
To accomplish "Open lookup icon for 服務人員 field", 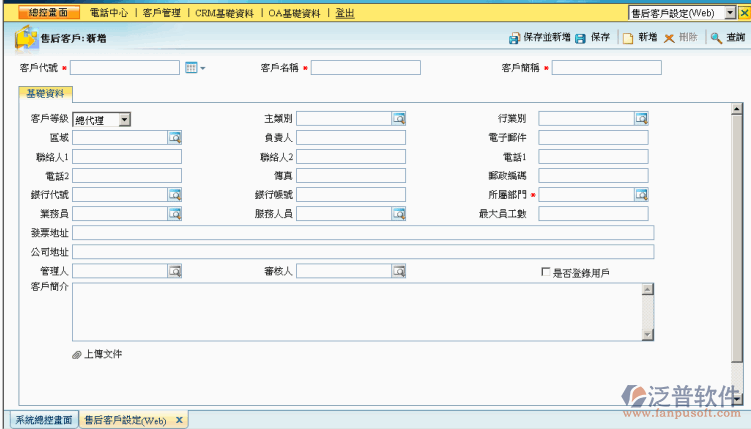I will click(x=399, y=214).
